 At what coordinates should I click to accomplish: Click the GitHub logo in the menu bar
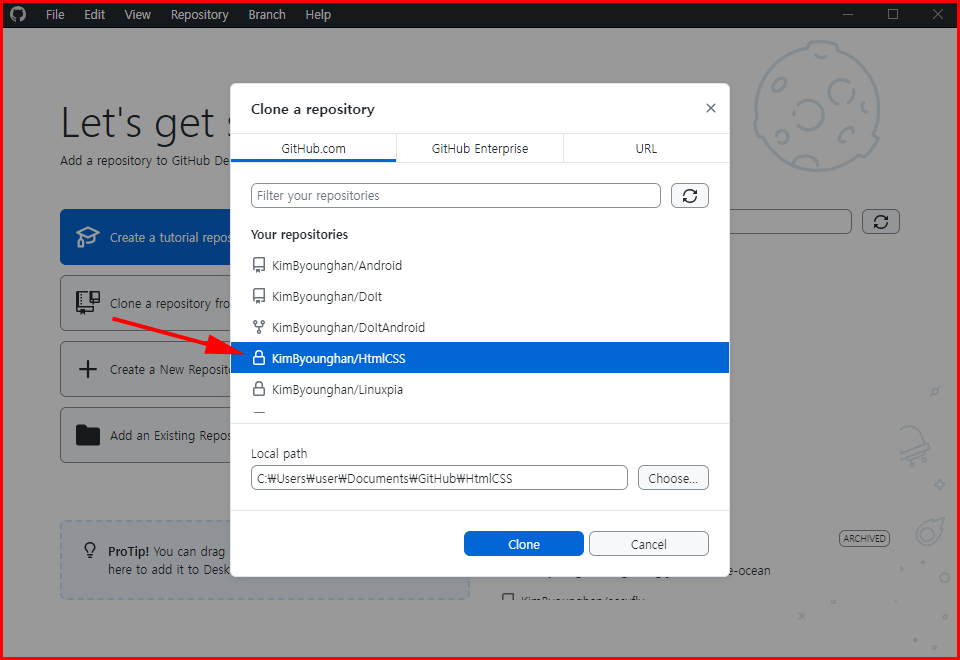pyautogui.click(x=18, y=13)
